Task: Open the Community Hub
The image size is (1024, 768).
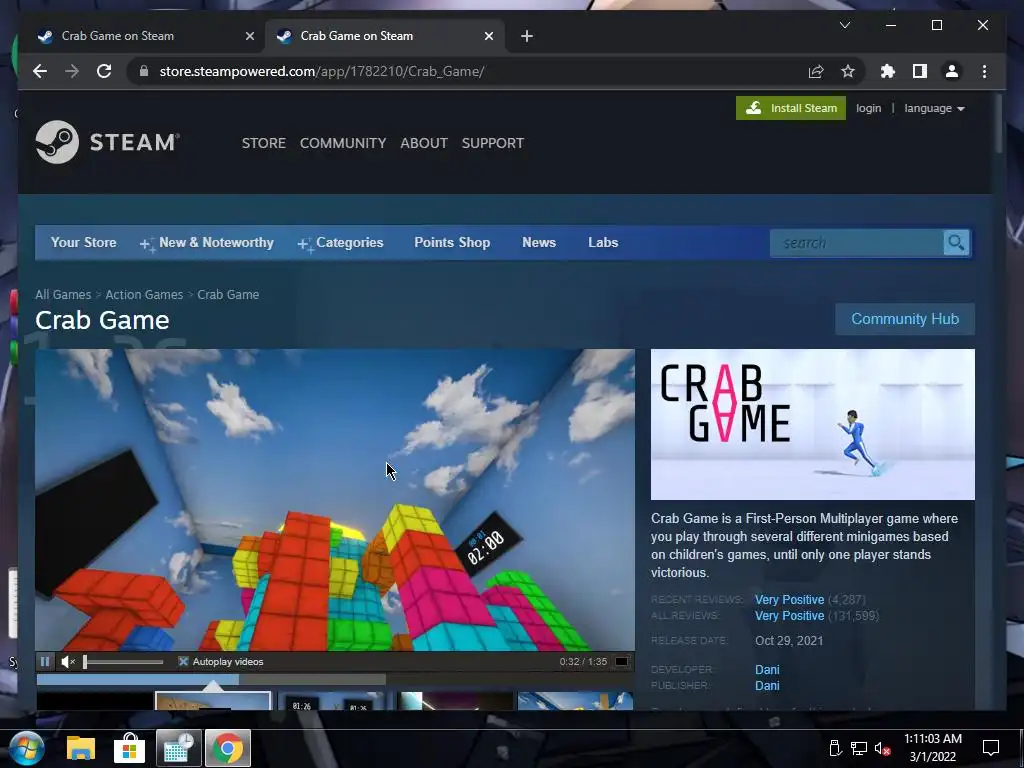Action: click(x=904, y=319)
